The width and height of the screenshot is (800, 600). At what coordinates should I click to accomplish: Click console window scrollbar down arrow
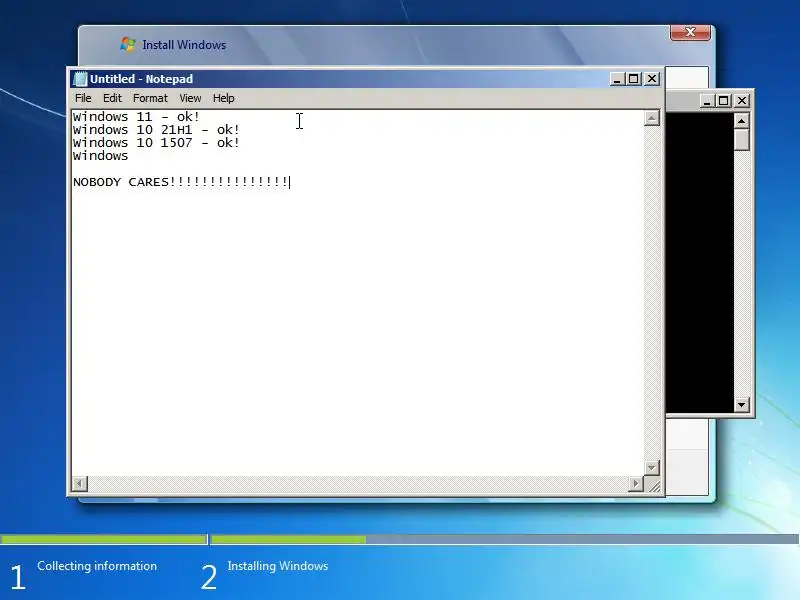741,405
